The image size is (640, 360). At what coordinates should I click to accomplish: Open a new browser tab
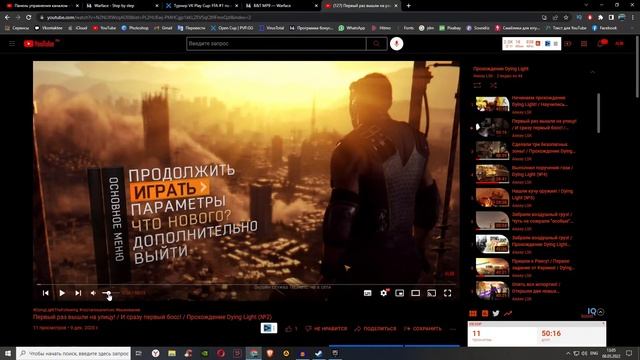click(x=409, y=6)
